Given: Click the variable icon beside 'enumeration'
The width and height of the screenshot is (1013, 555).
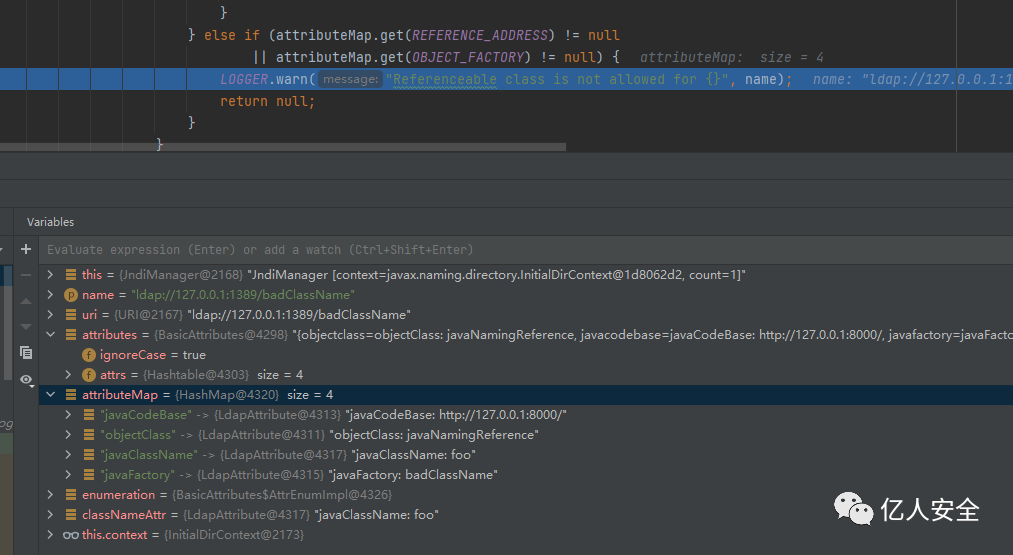Looking at the screenshot, I should [70, 495].
